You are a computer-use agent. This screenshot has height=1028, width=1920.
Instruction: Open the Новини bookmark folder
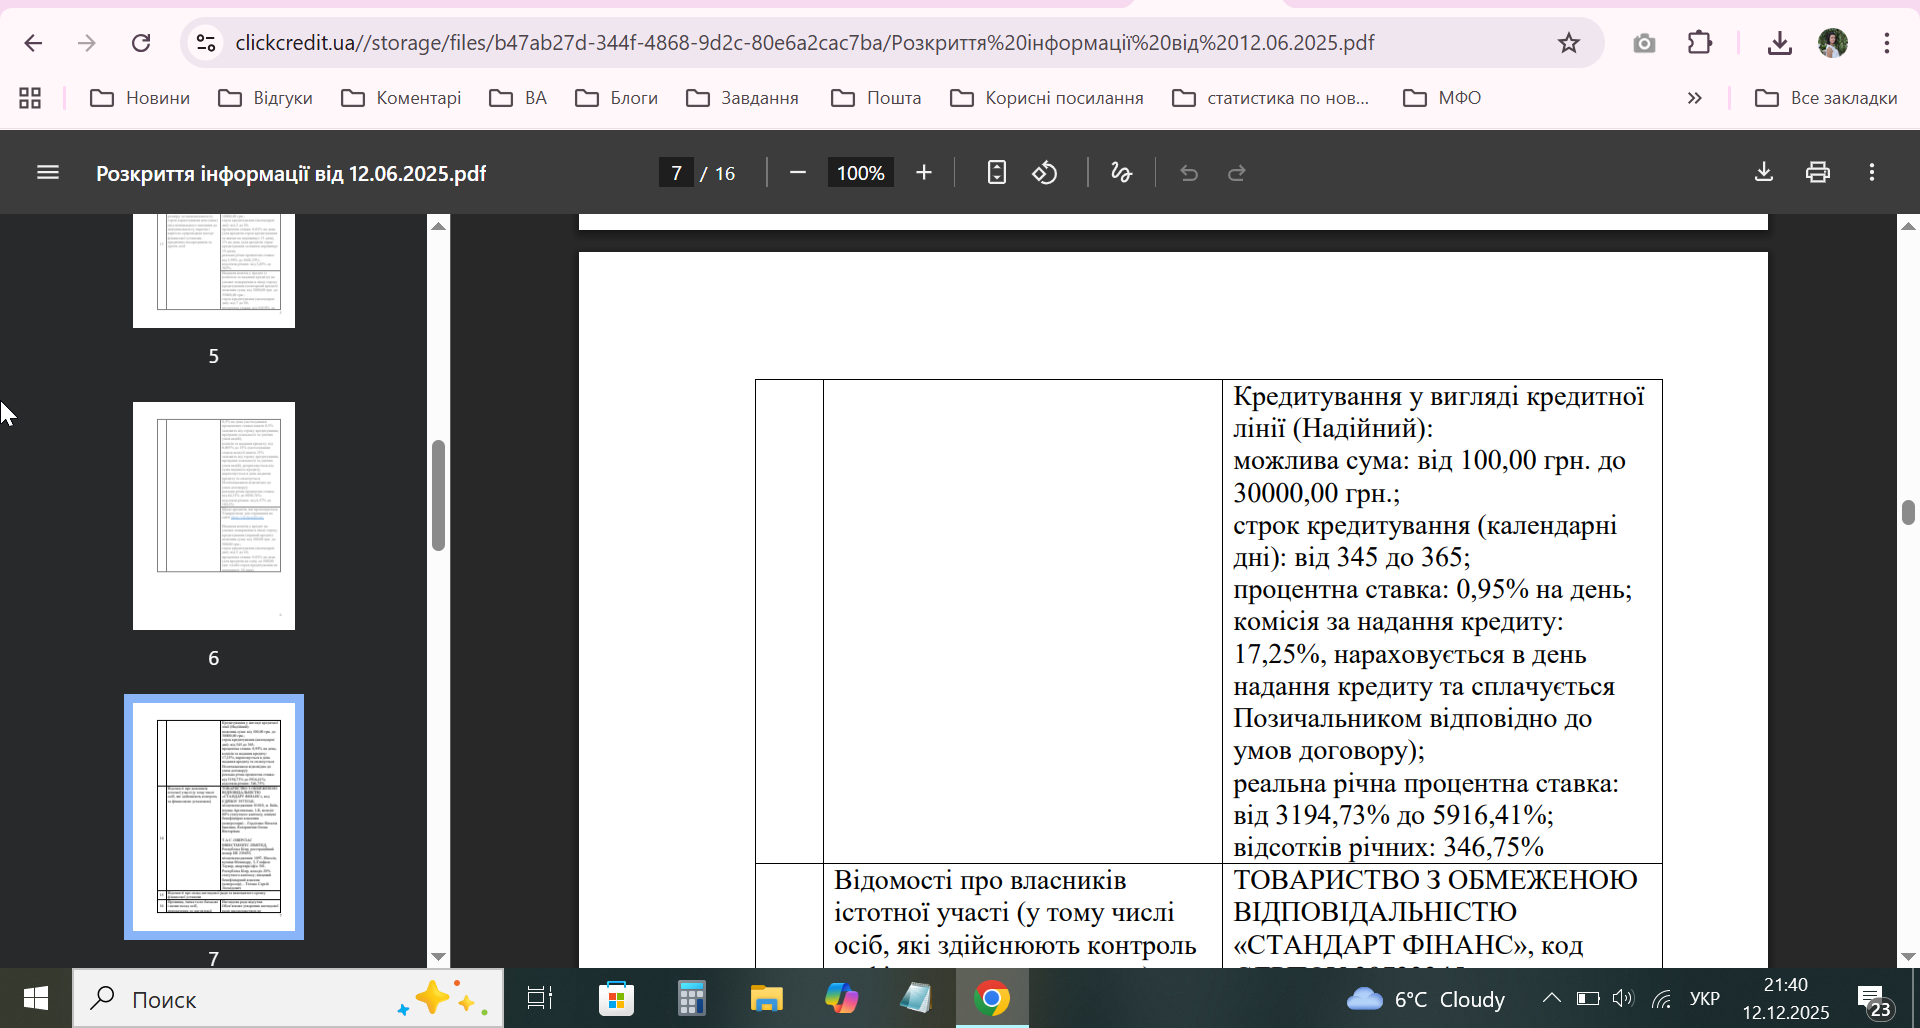point(140,98)
